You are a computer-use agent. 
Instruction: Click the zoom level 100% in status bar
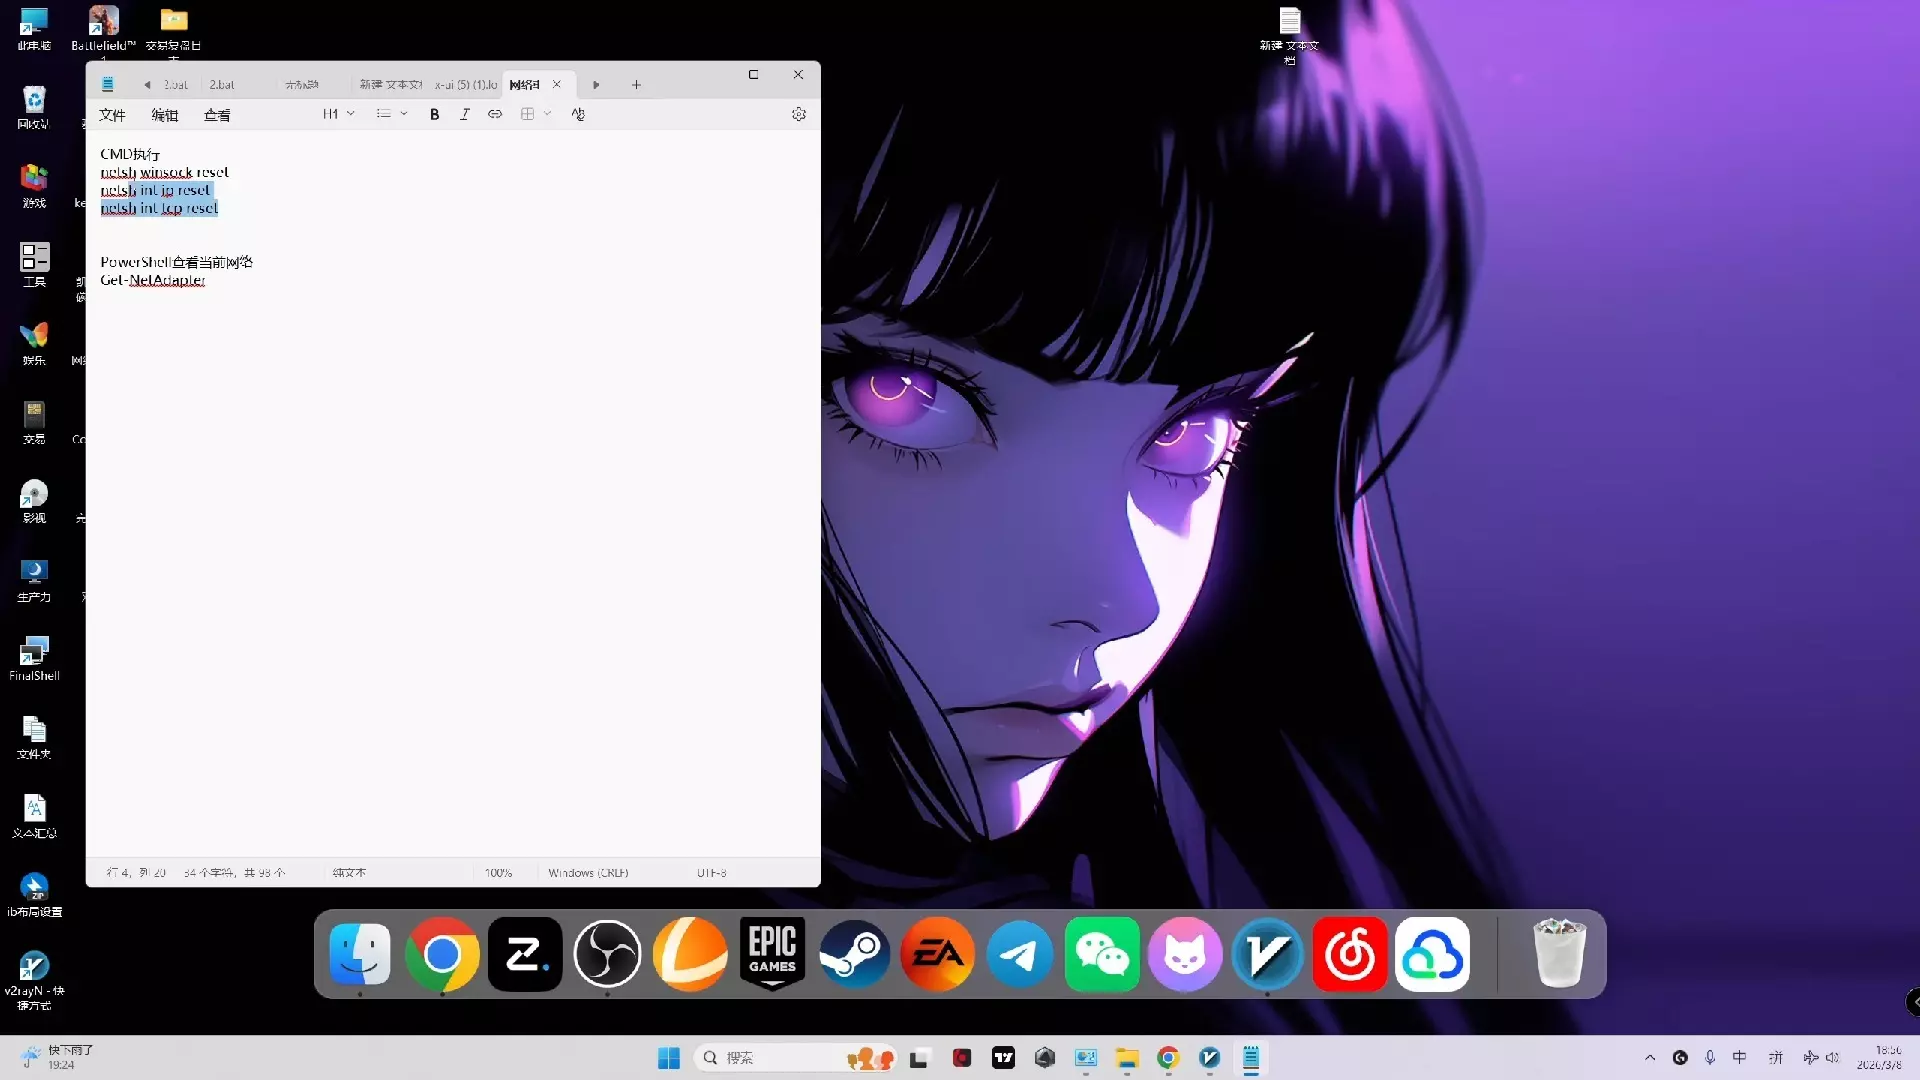(x=498, y=873)
